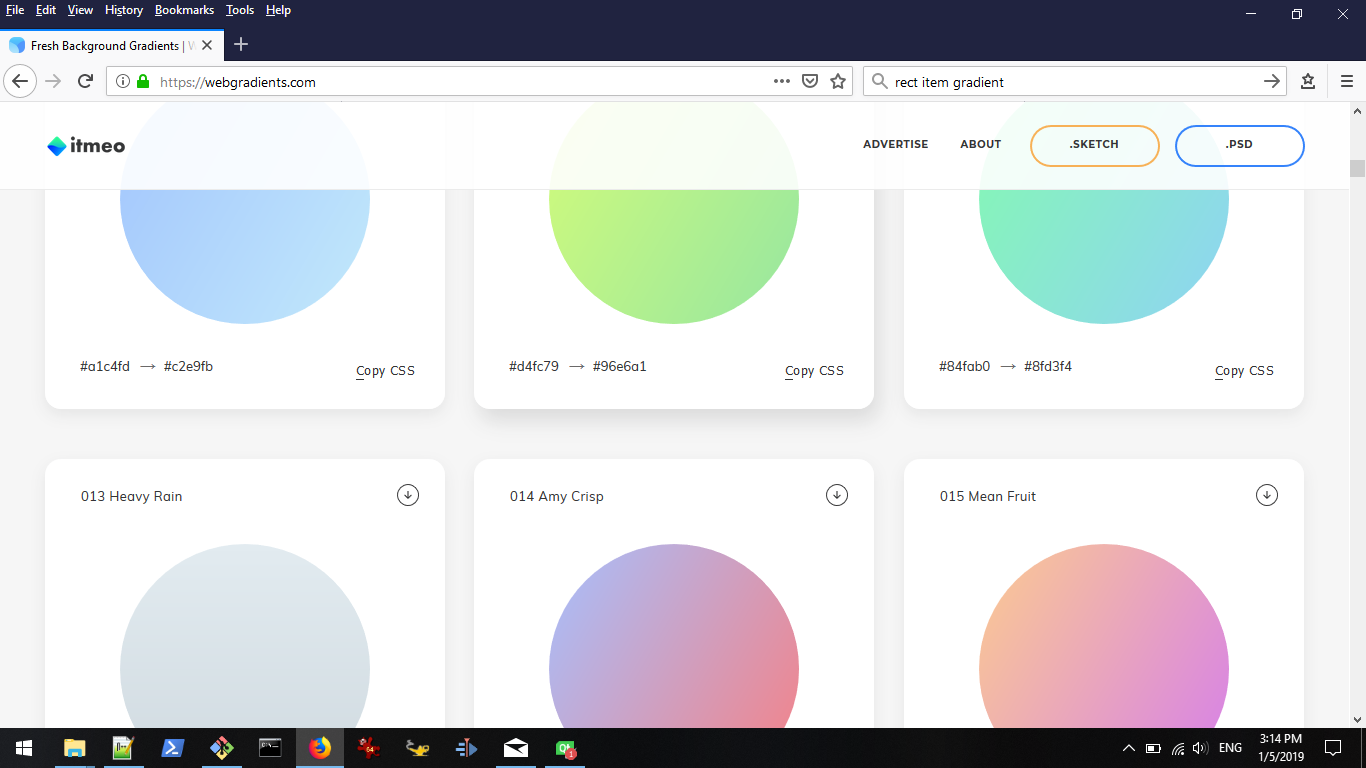Click the itmeo logo

[86, 146]
